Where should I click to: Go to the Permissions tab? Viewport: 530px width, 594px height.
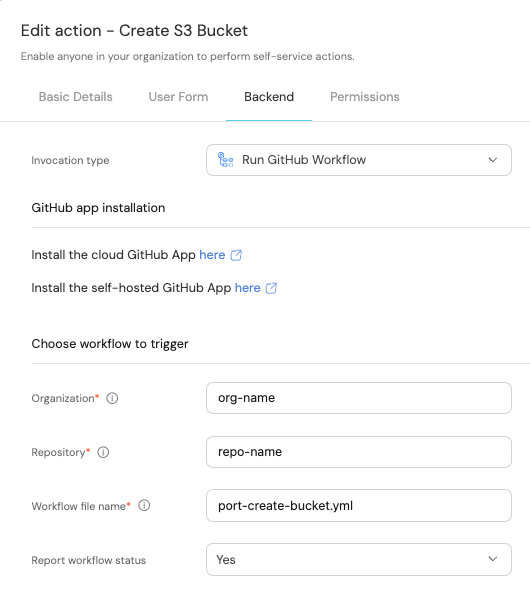(365, 97)
